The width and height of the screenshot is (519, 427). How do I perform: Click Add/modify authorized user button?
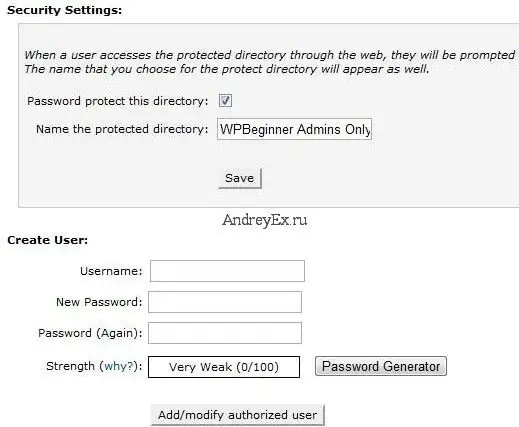[x=237, y=415]
